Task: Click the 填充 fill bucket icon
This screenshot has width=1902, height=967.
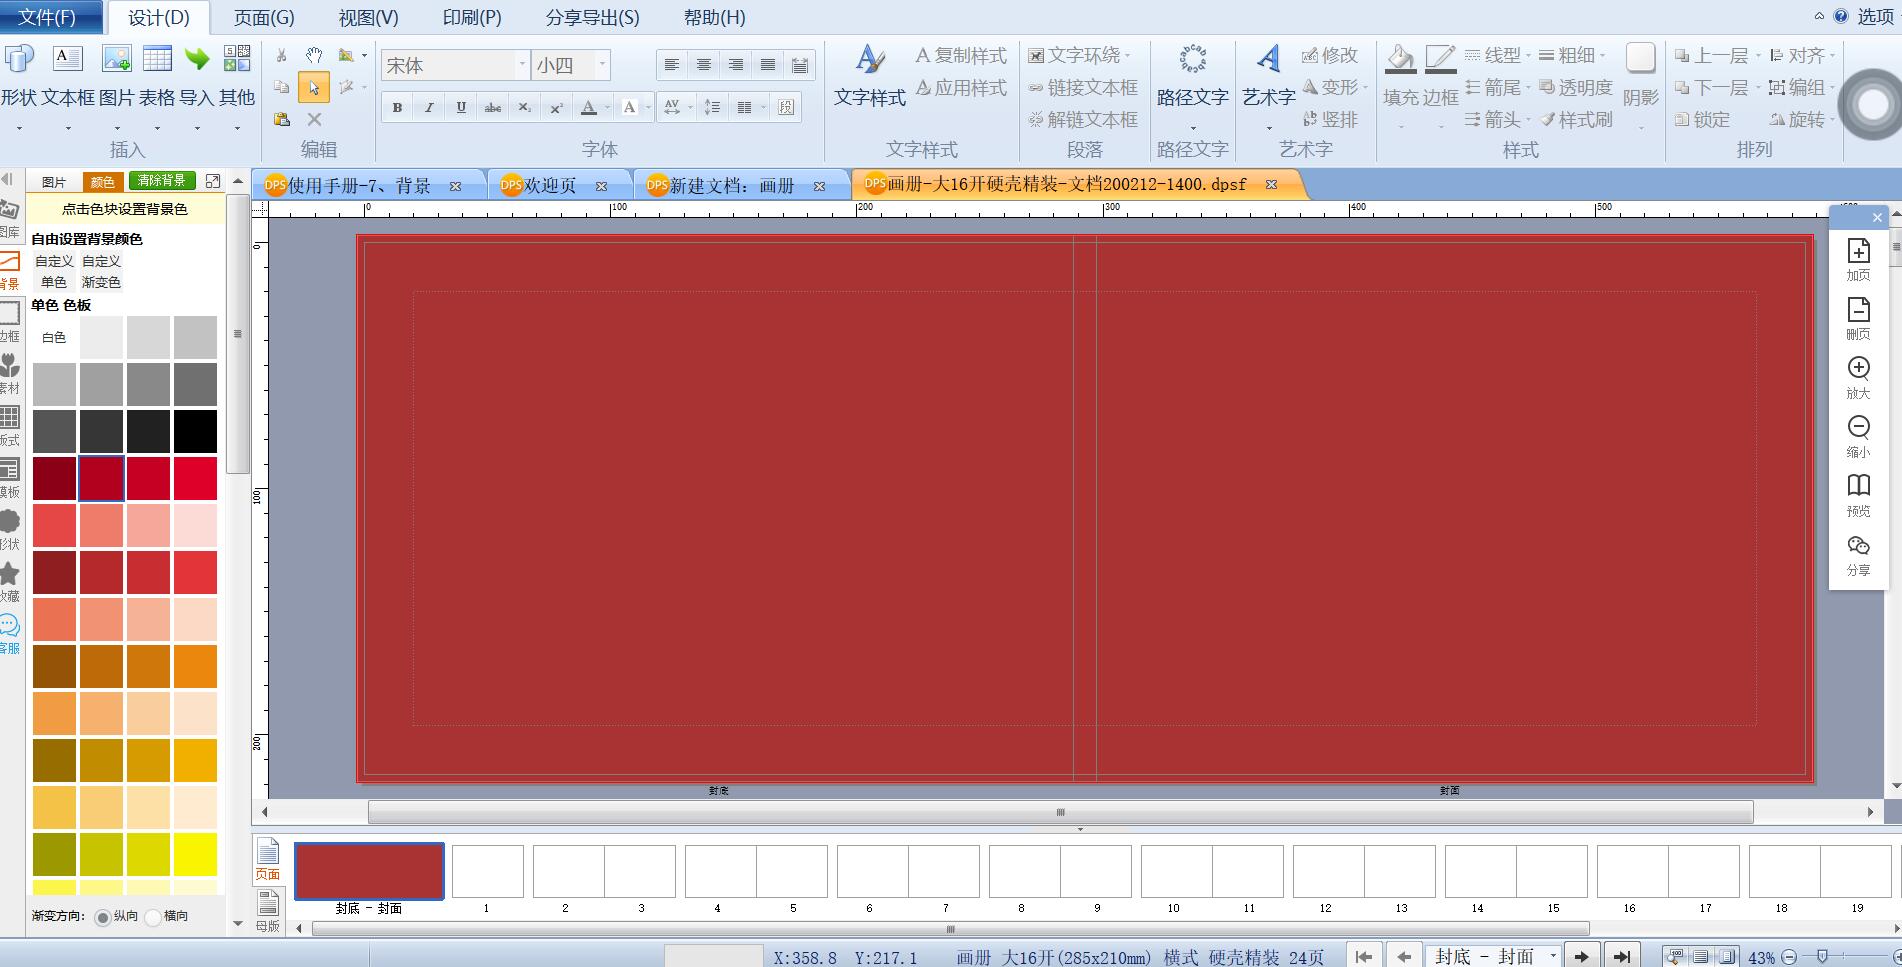Action: pyautogui.click(x=1400, y=75)
